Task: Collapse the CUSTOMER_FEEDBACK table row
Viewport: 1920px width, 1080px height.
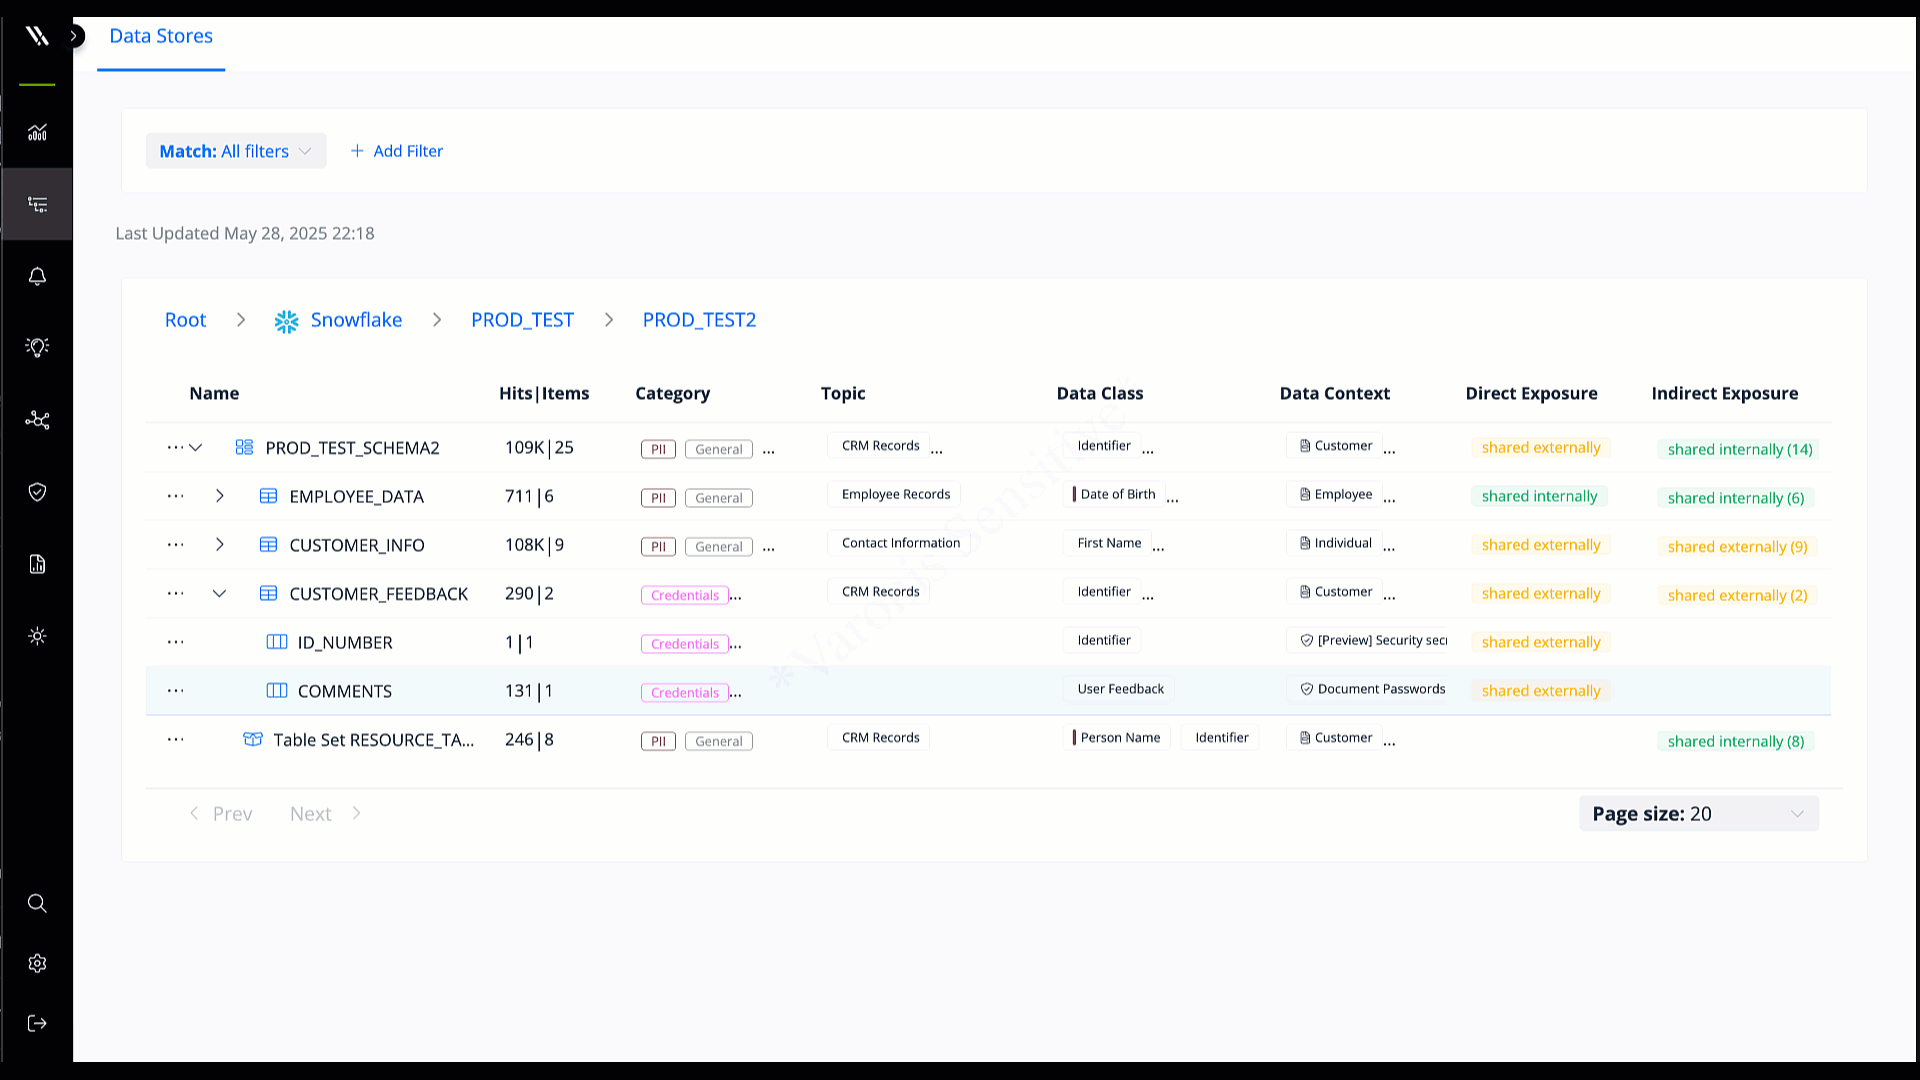Action: click(x=220, y=593)
